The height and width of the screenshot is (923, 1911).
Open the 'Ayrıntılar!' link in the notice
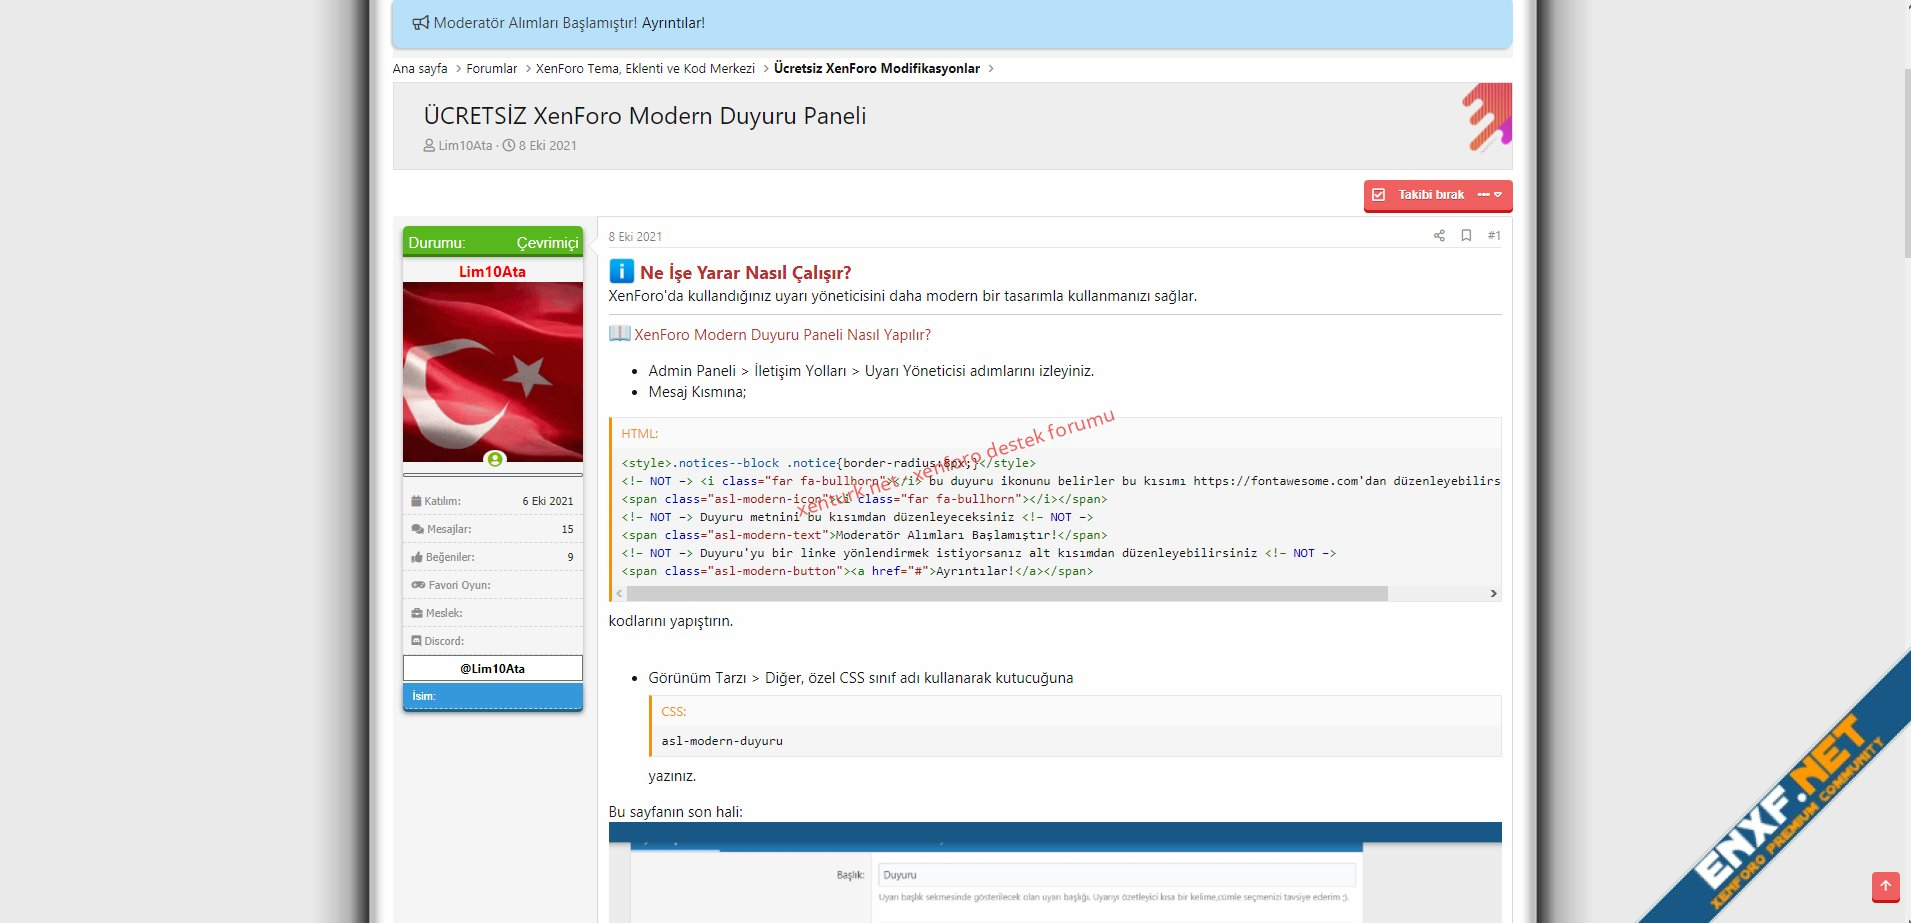673,23
